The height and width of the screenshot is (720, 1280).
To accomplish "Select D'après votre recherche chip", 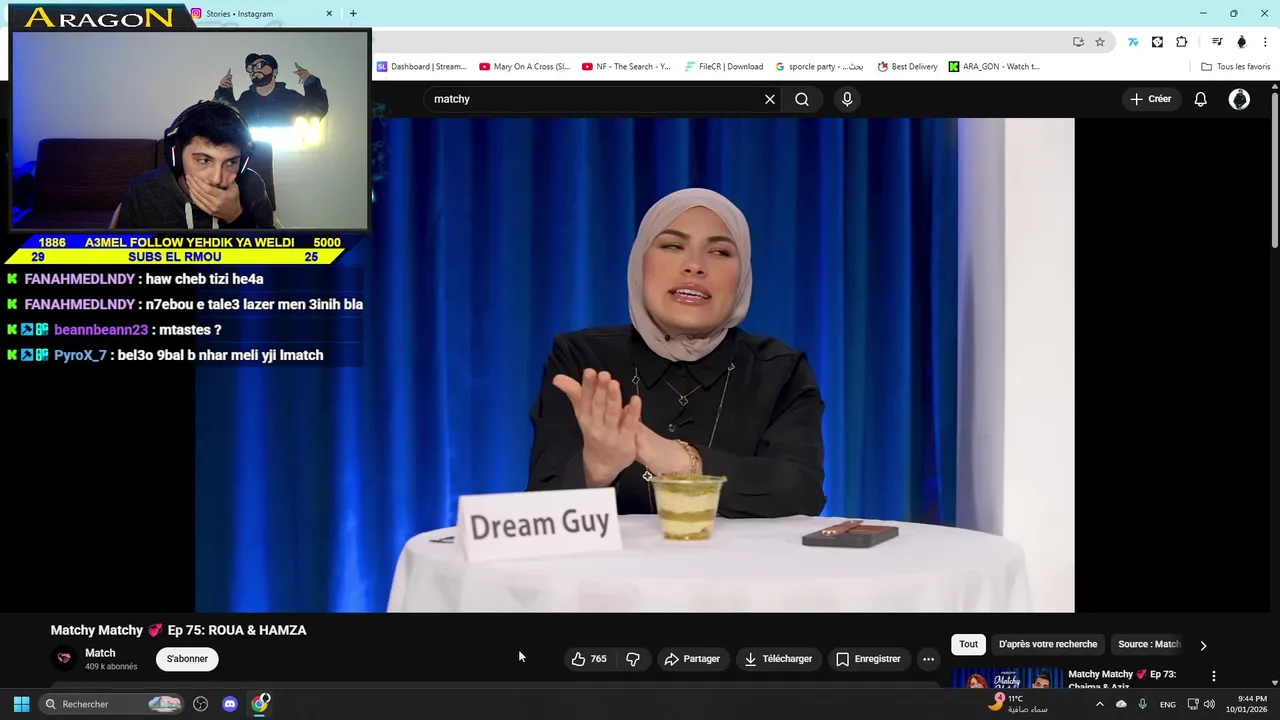I will (x=1047, y=644).
